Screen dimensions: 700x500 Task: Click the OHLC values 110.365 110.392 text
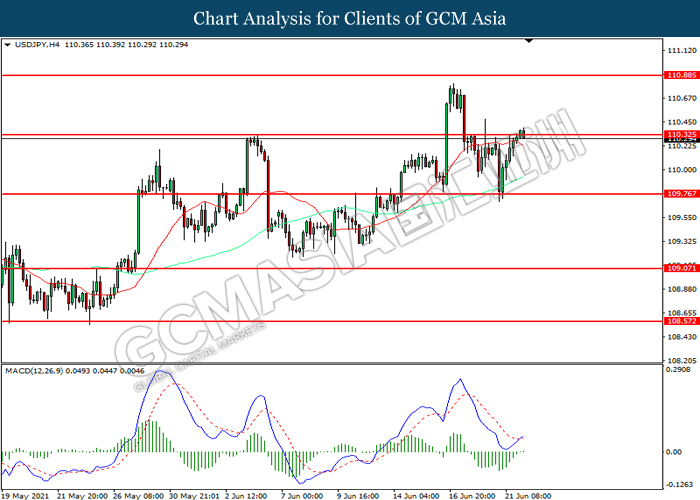(x=95, y=45)
